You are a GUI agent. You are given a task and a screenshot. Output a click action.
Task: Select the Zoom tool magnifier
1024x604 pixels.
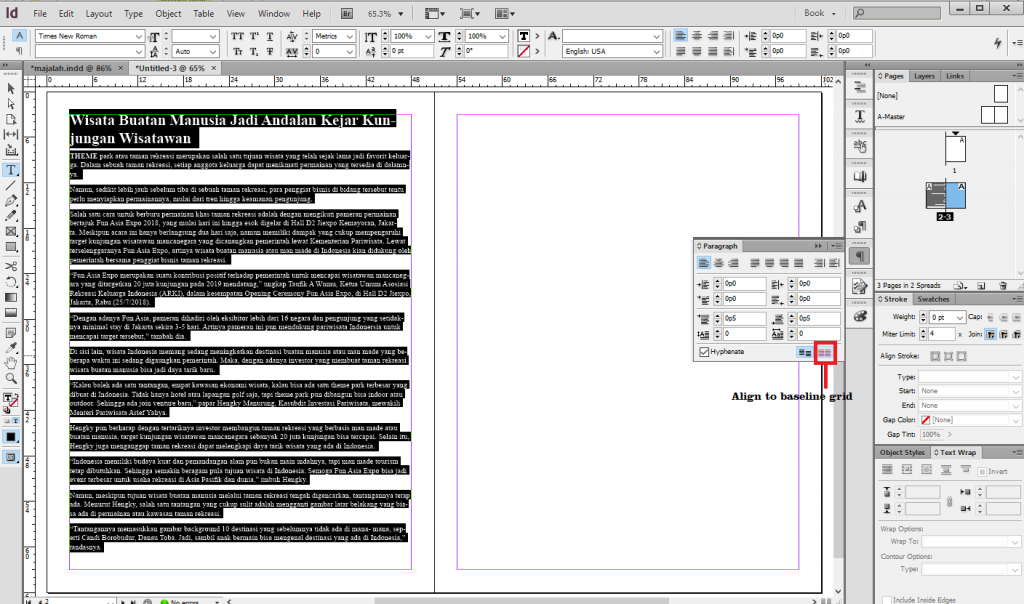click(x=11, y=378)
